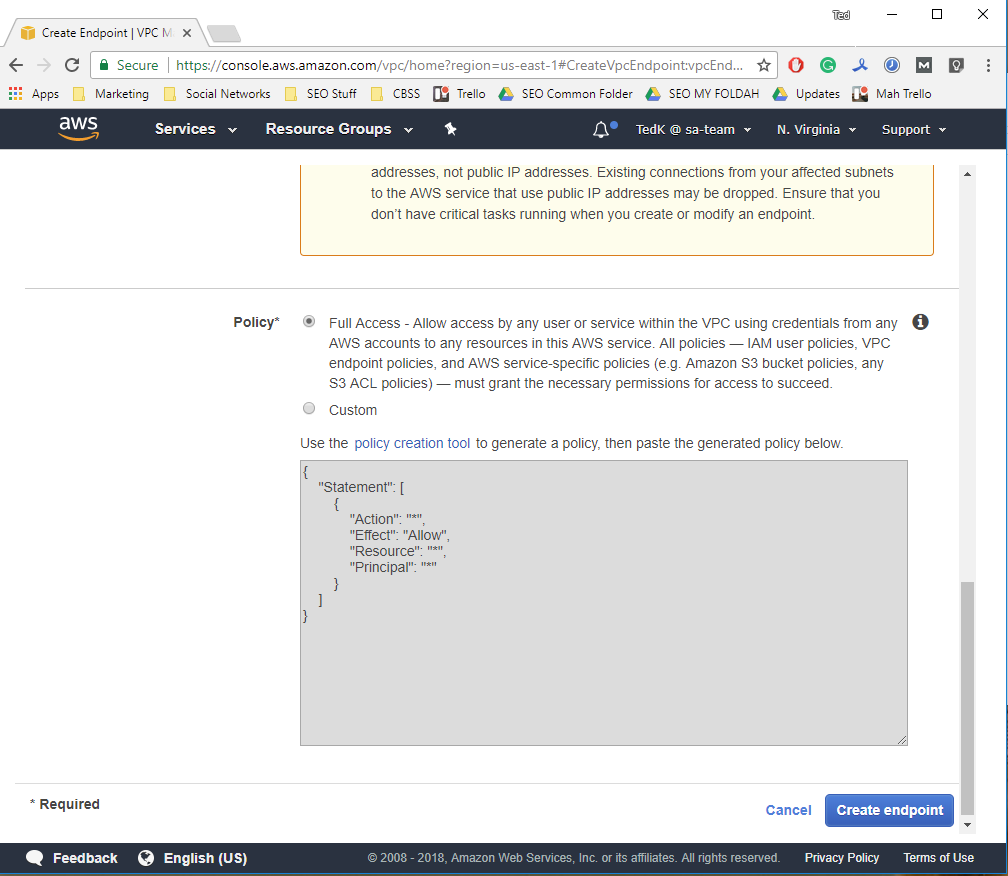1008x876 pixels.
Task: Select the Custom policy radio button
Action: click(x=309, y=409)
